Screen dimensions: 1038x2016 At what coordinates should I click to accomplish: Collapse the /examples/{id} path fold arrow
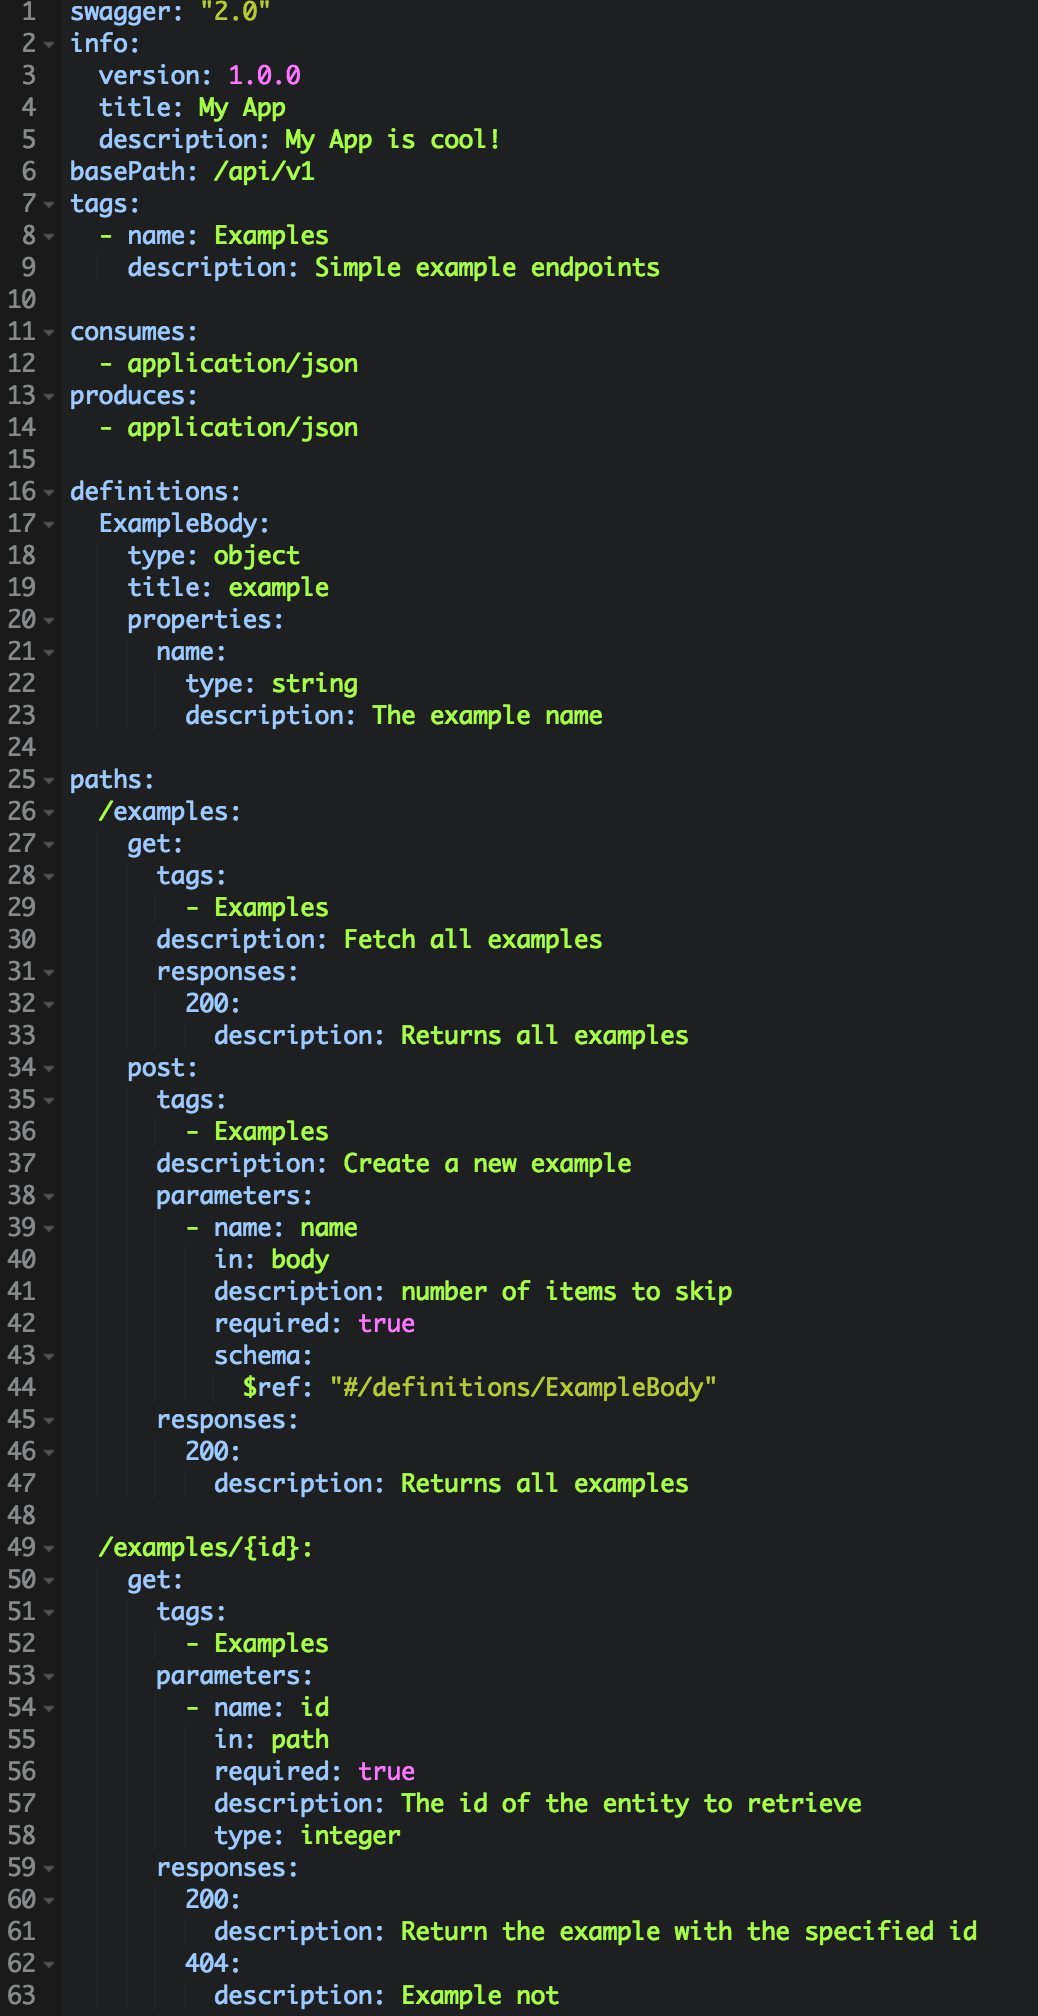49,1548
